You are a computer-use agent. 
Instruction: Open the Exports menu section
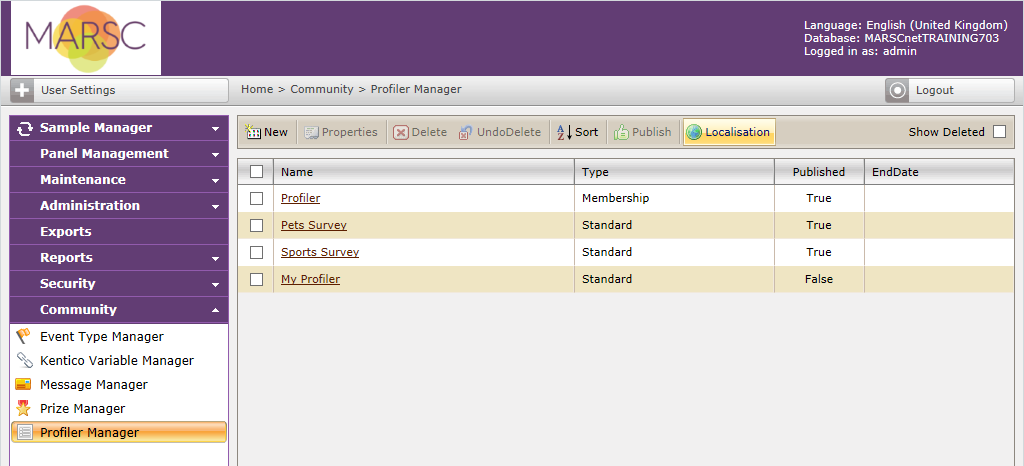click(120, 232)
